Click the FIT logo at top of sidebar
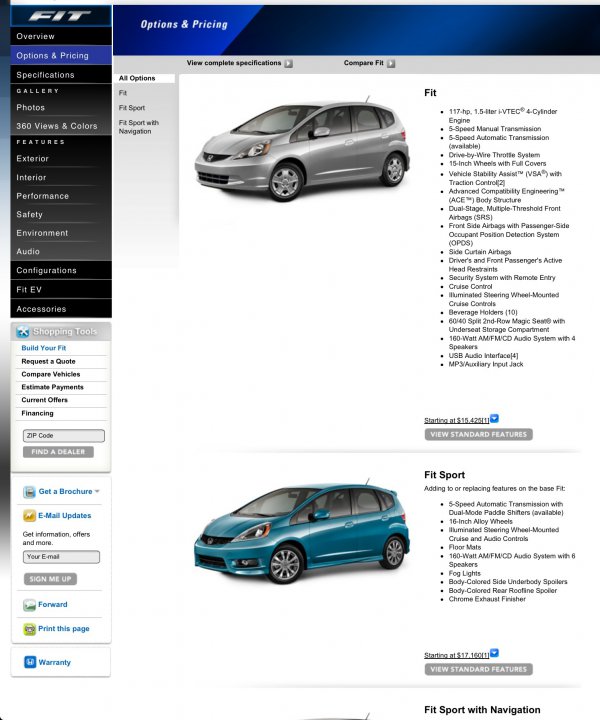 [x=61, y=16]
